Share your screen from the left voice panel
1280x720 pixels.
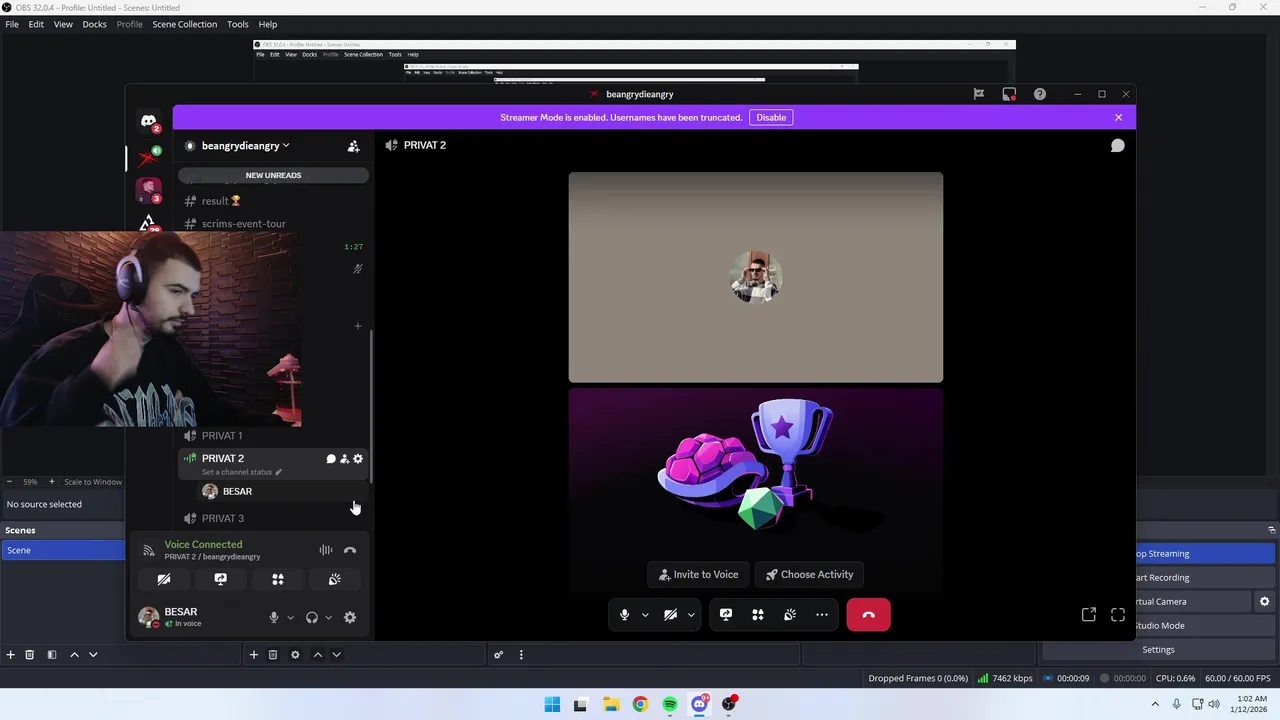(x=221, y=579)
